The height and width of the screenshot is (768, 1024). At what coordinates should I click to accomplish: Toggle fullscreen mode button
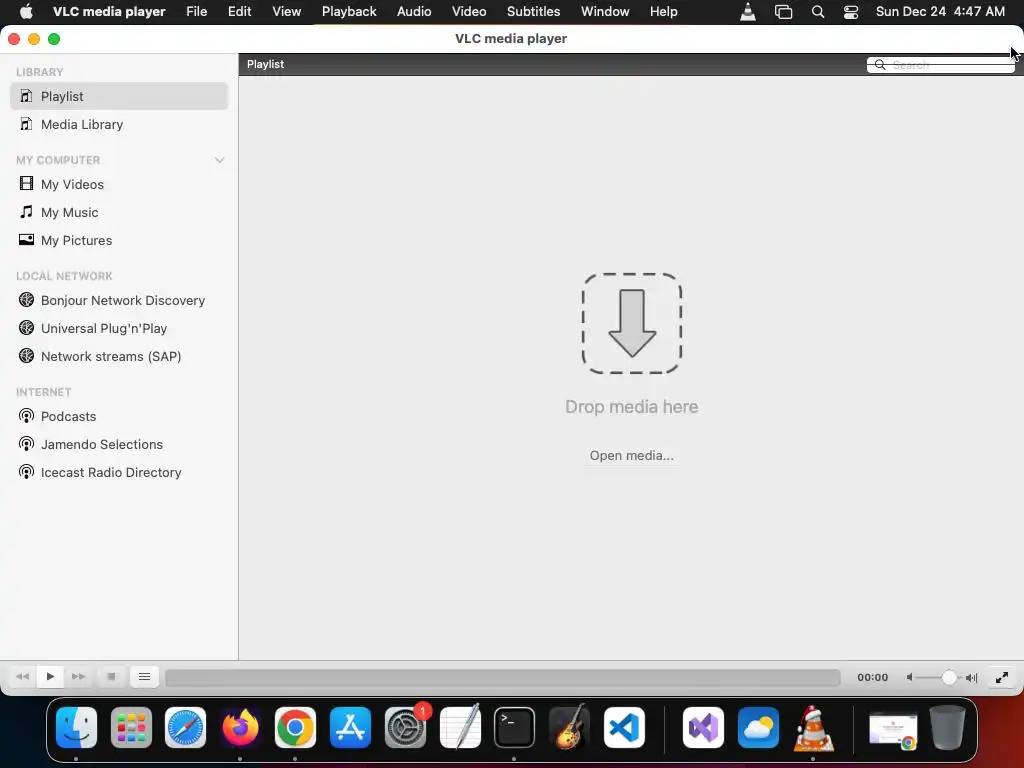pos(1001,677)
